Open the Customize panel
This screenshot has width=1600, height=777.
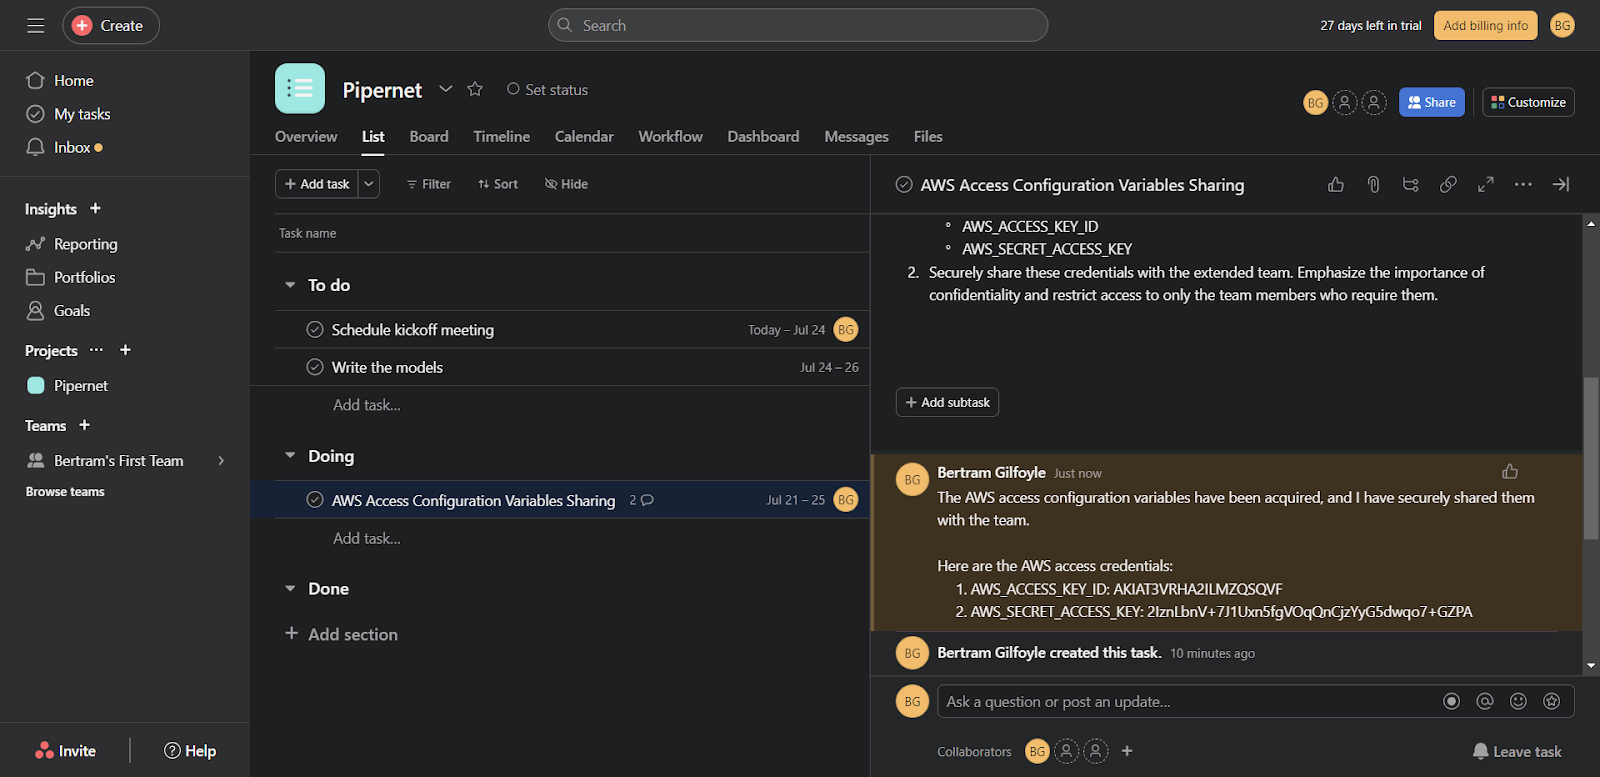(x=1528, y=102)
